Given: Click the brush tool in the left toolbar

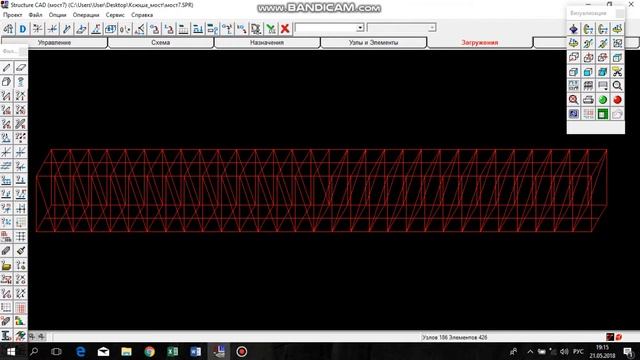Looking at the screenshot, I should click(20, 251).
